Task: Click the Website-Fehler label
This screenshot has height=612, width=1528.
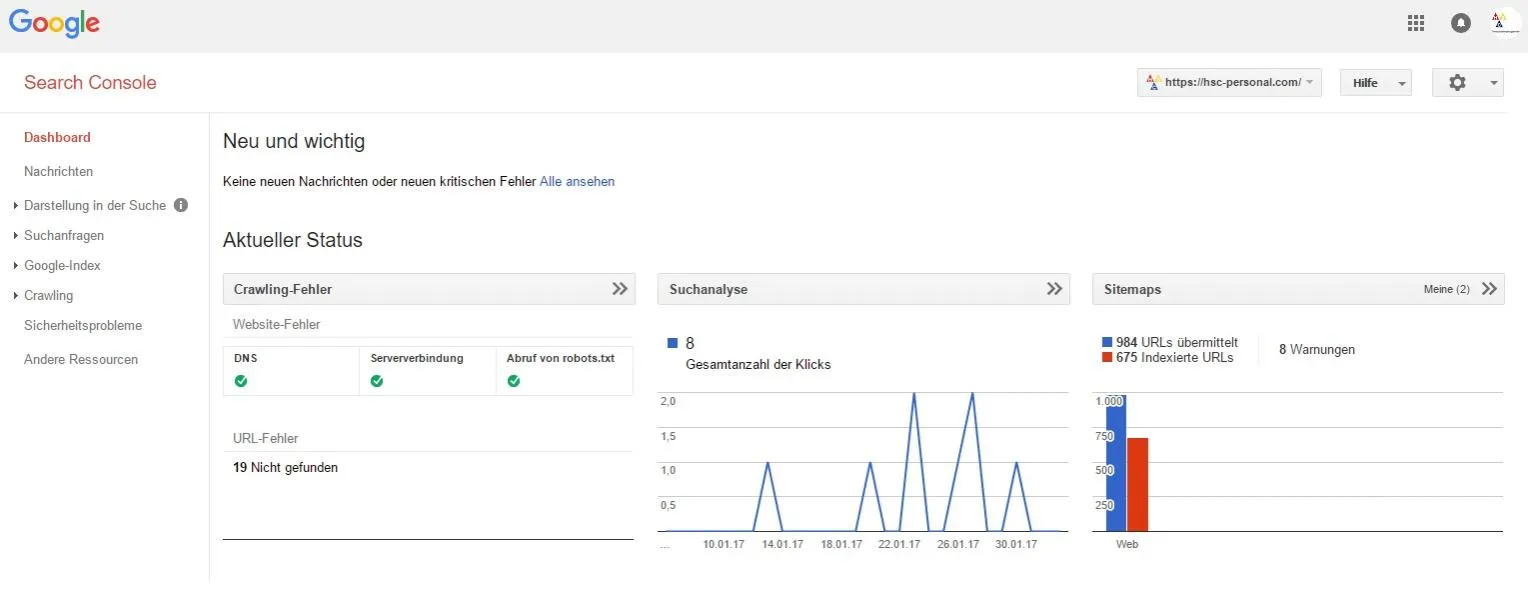Action: pos(277,324)
